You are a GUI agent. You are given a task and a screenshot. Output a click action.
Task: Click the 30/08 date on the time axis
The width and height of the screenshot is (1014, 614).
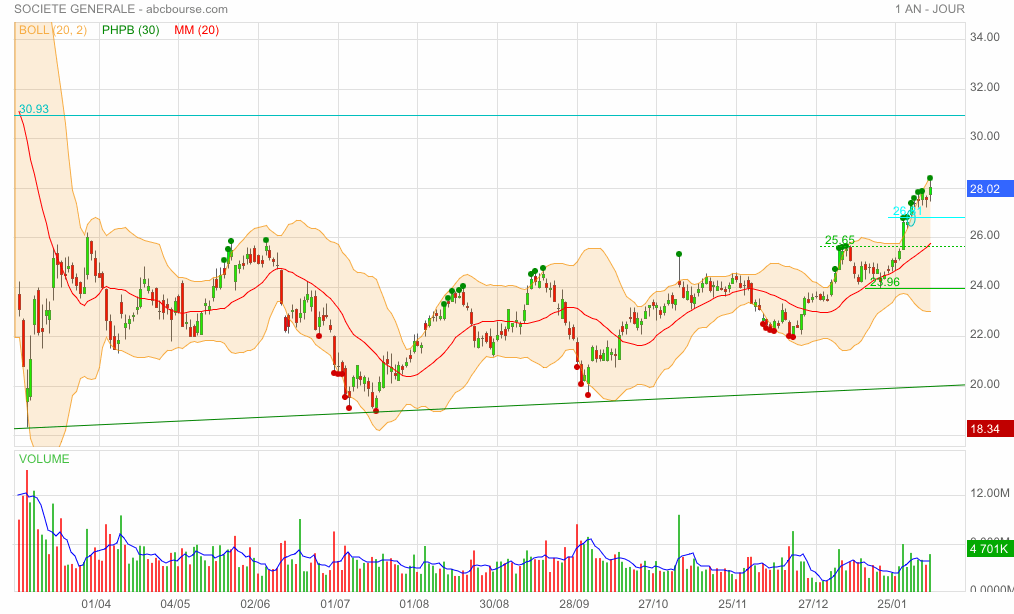(494, 604)
